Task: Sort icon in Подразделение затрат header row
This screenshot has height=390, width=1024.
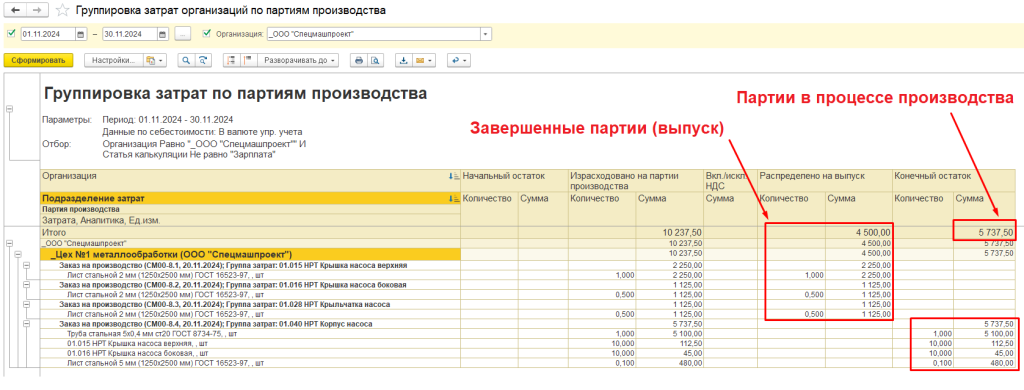Action: pyautogui.click(x=453, y=199)
